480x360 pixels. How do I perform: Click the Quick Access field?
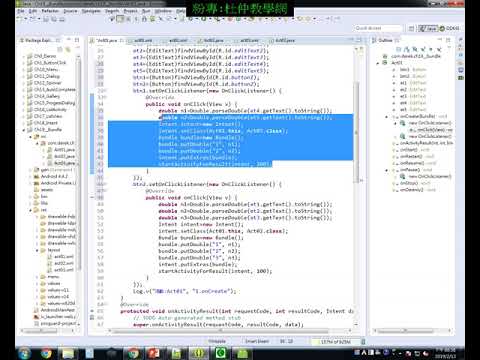click(x=379, y=28)
